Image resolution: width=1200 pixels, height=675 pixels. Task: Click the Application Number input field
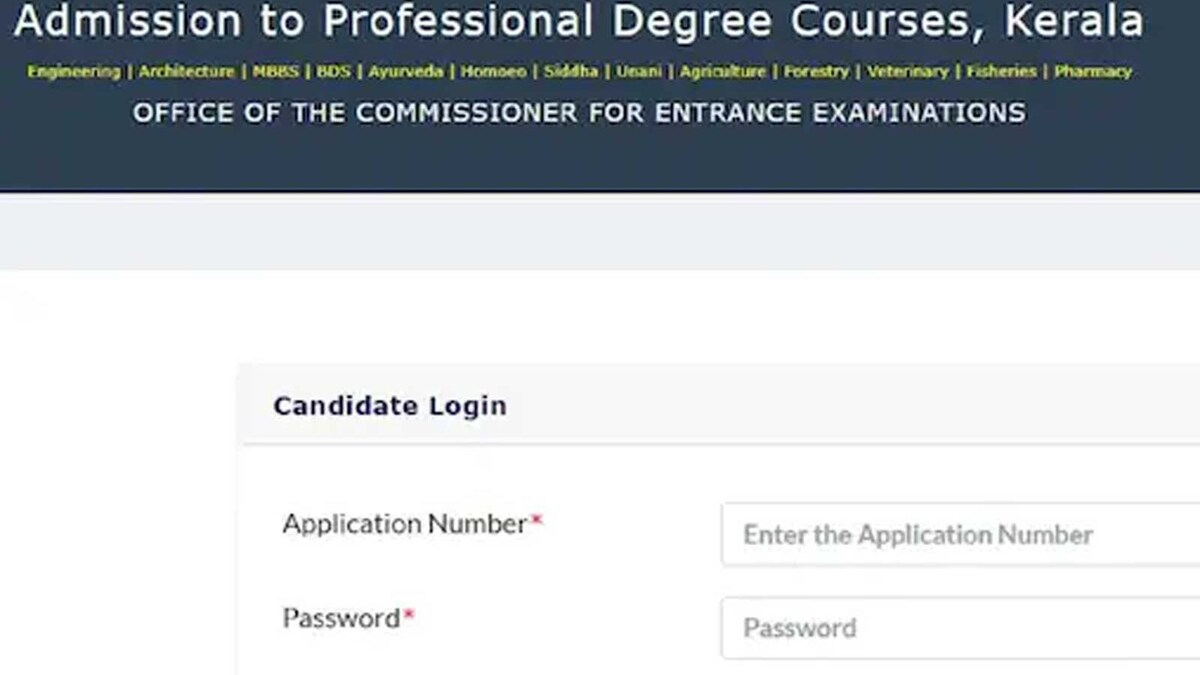click(x=950, y=534)
